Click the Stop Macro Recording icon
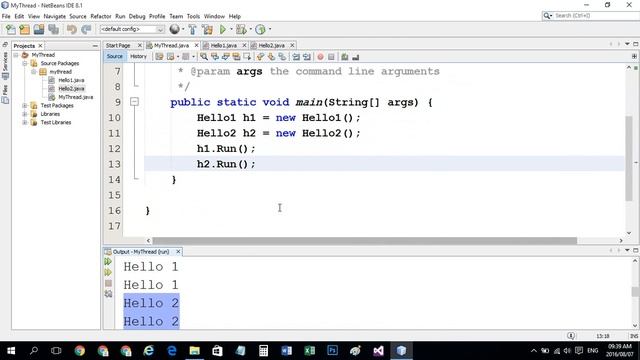Screen dimensions: 640x360 331,57
